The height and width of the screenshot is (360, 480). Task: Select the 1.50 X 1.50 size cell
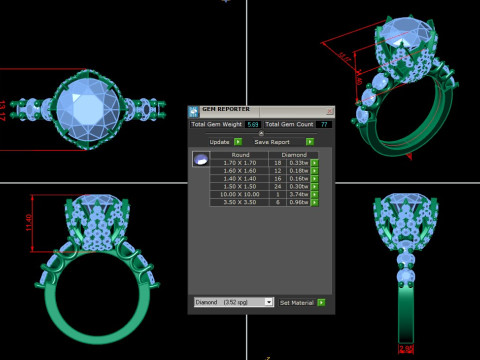coord(240,187)
